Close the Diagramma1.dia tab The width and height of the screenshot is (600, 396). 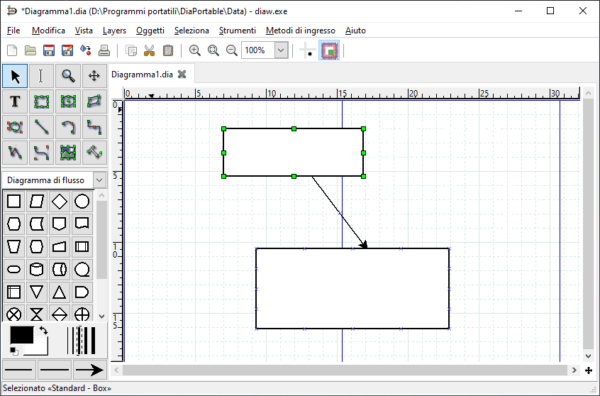(x=182, y=74)
